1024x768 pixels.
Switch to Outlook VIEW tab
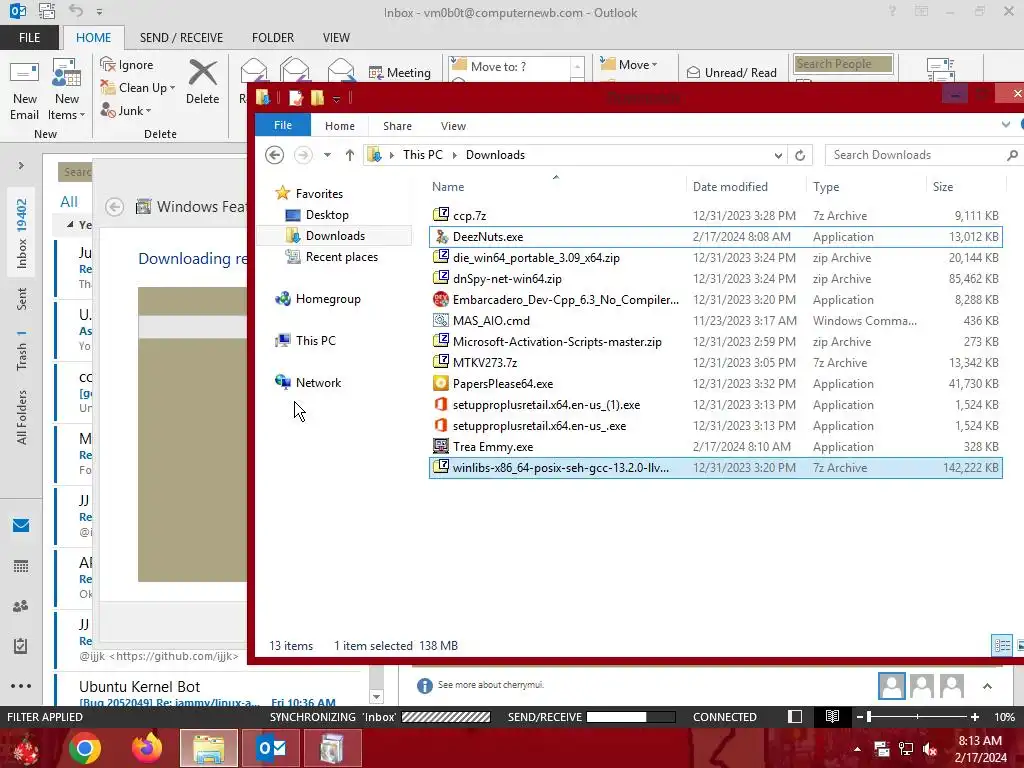(336, 37)
